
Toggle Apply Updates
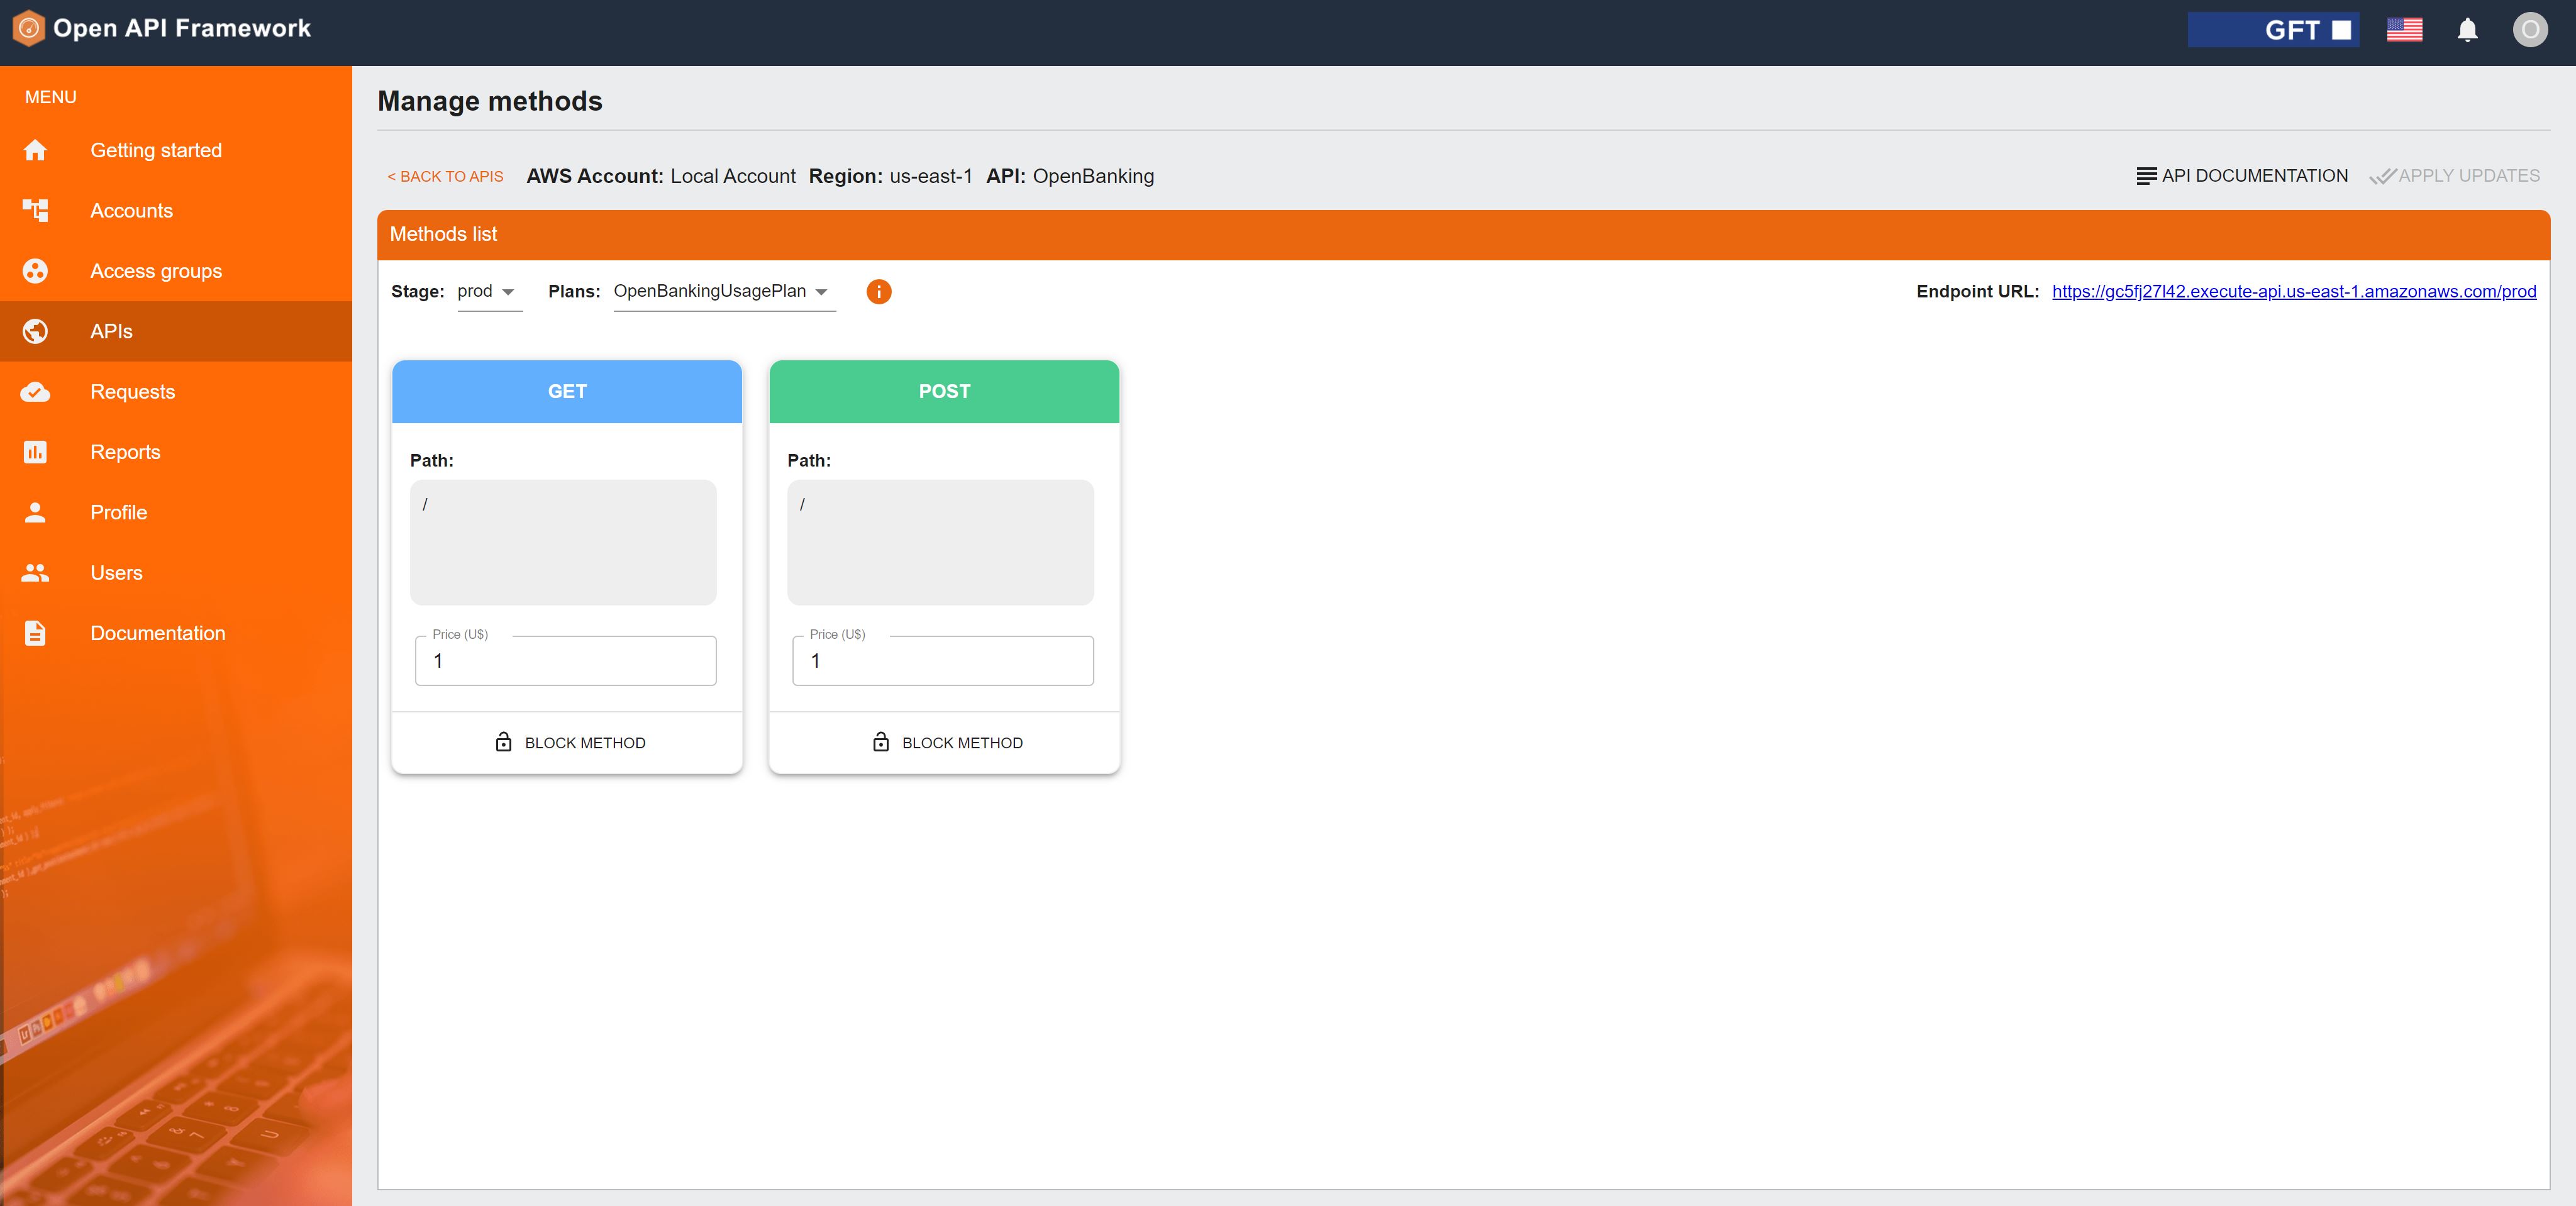point(2455,176)
